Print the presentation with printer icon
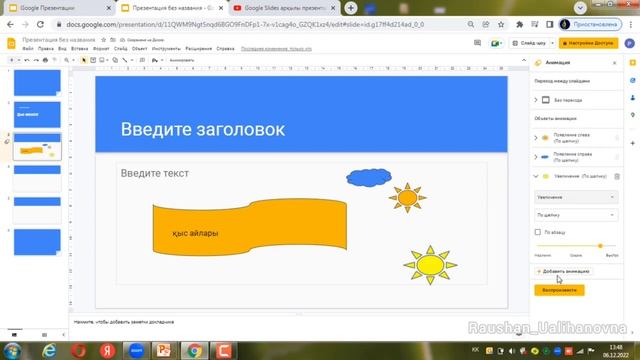640x360 pixels. click(x=45, y=60)
